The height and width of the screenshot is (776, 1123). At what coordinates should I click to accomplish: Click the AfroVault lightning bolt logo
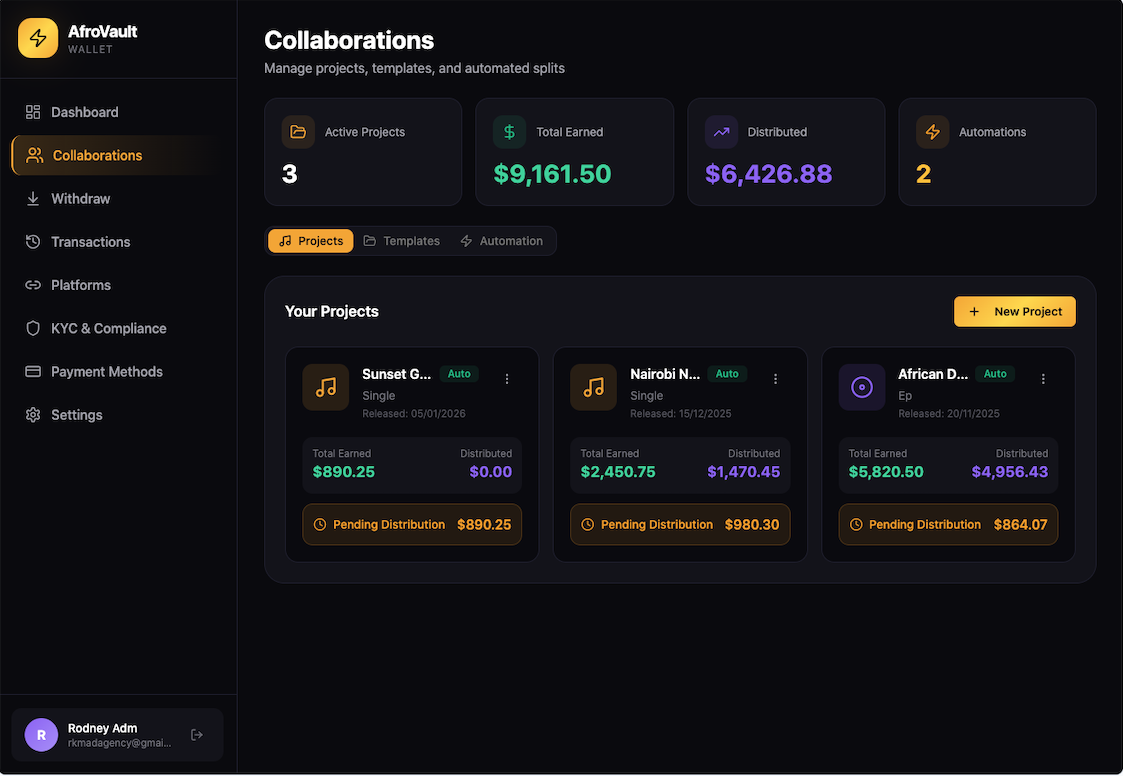coord(38,38)
